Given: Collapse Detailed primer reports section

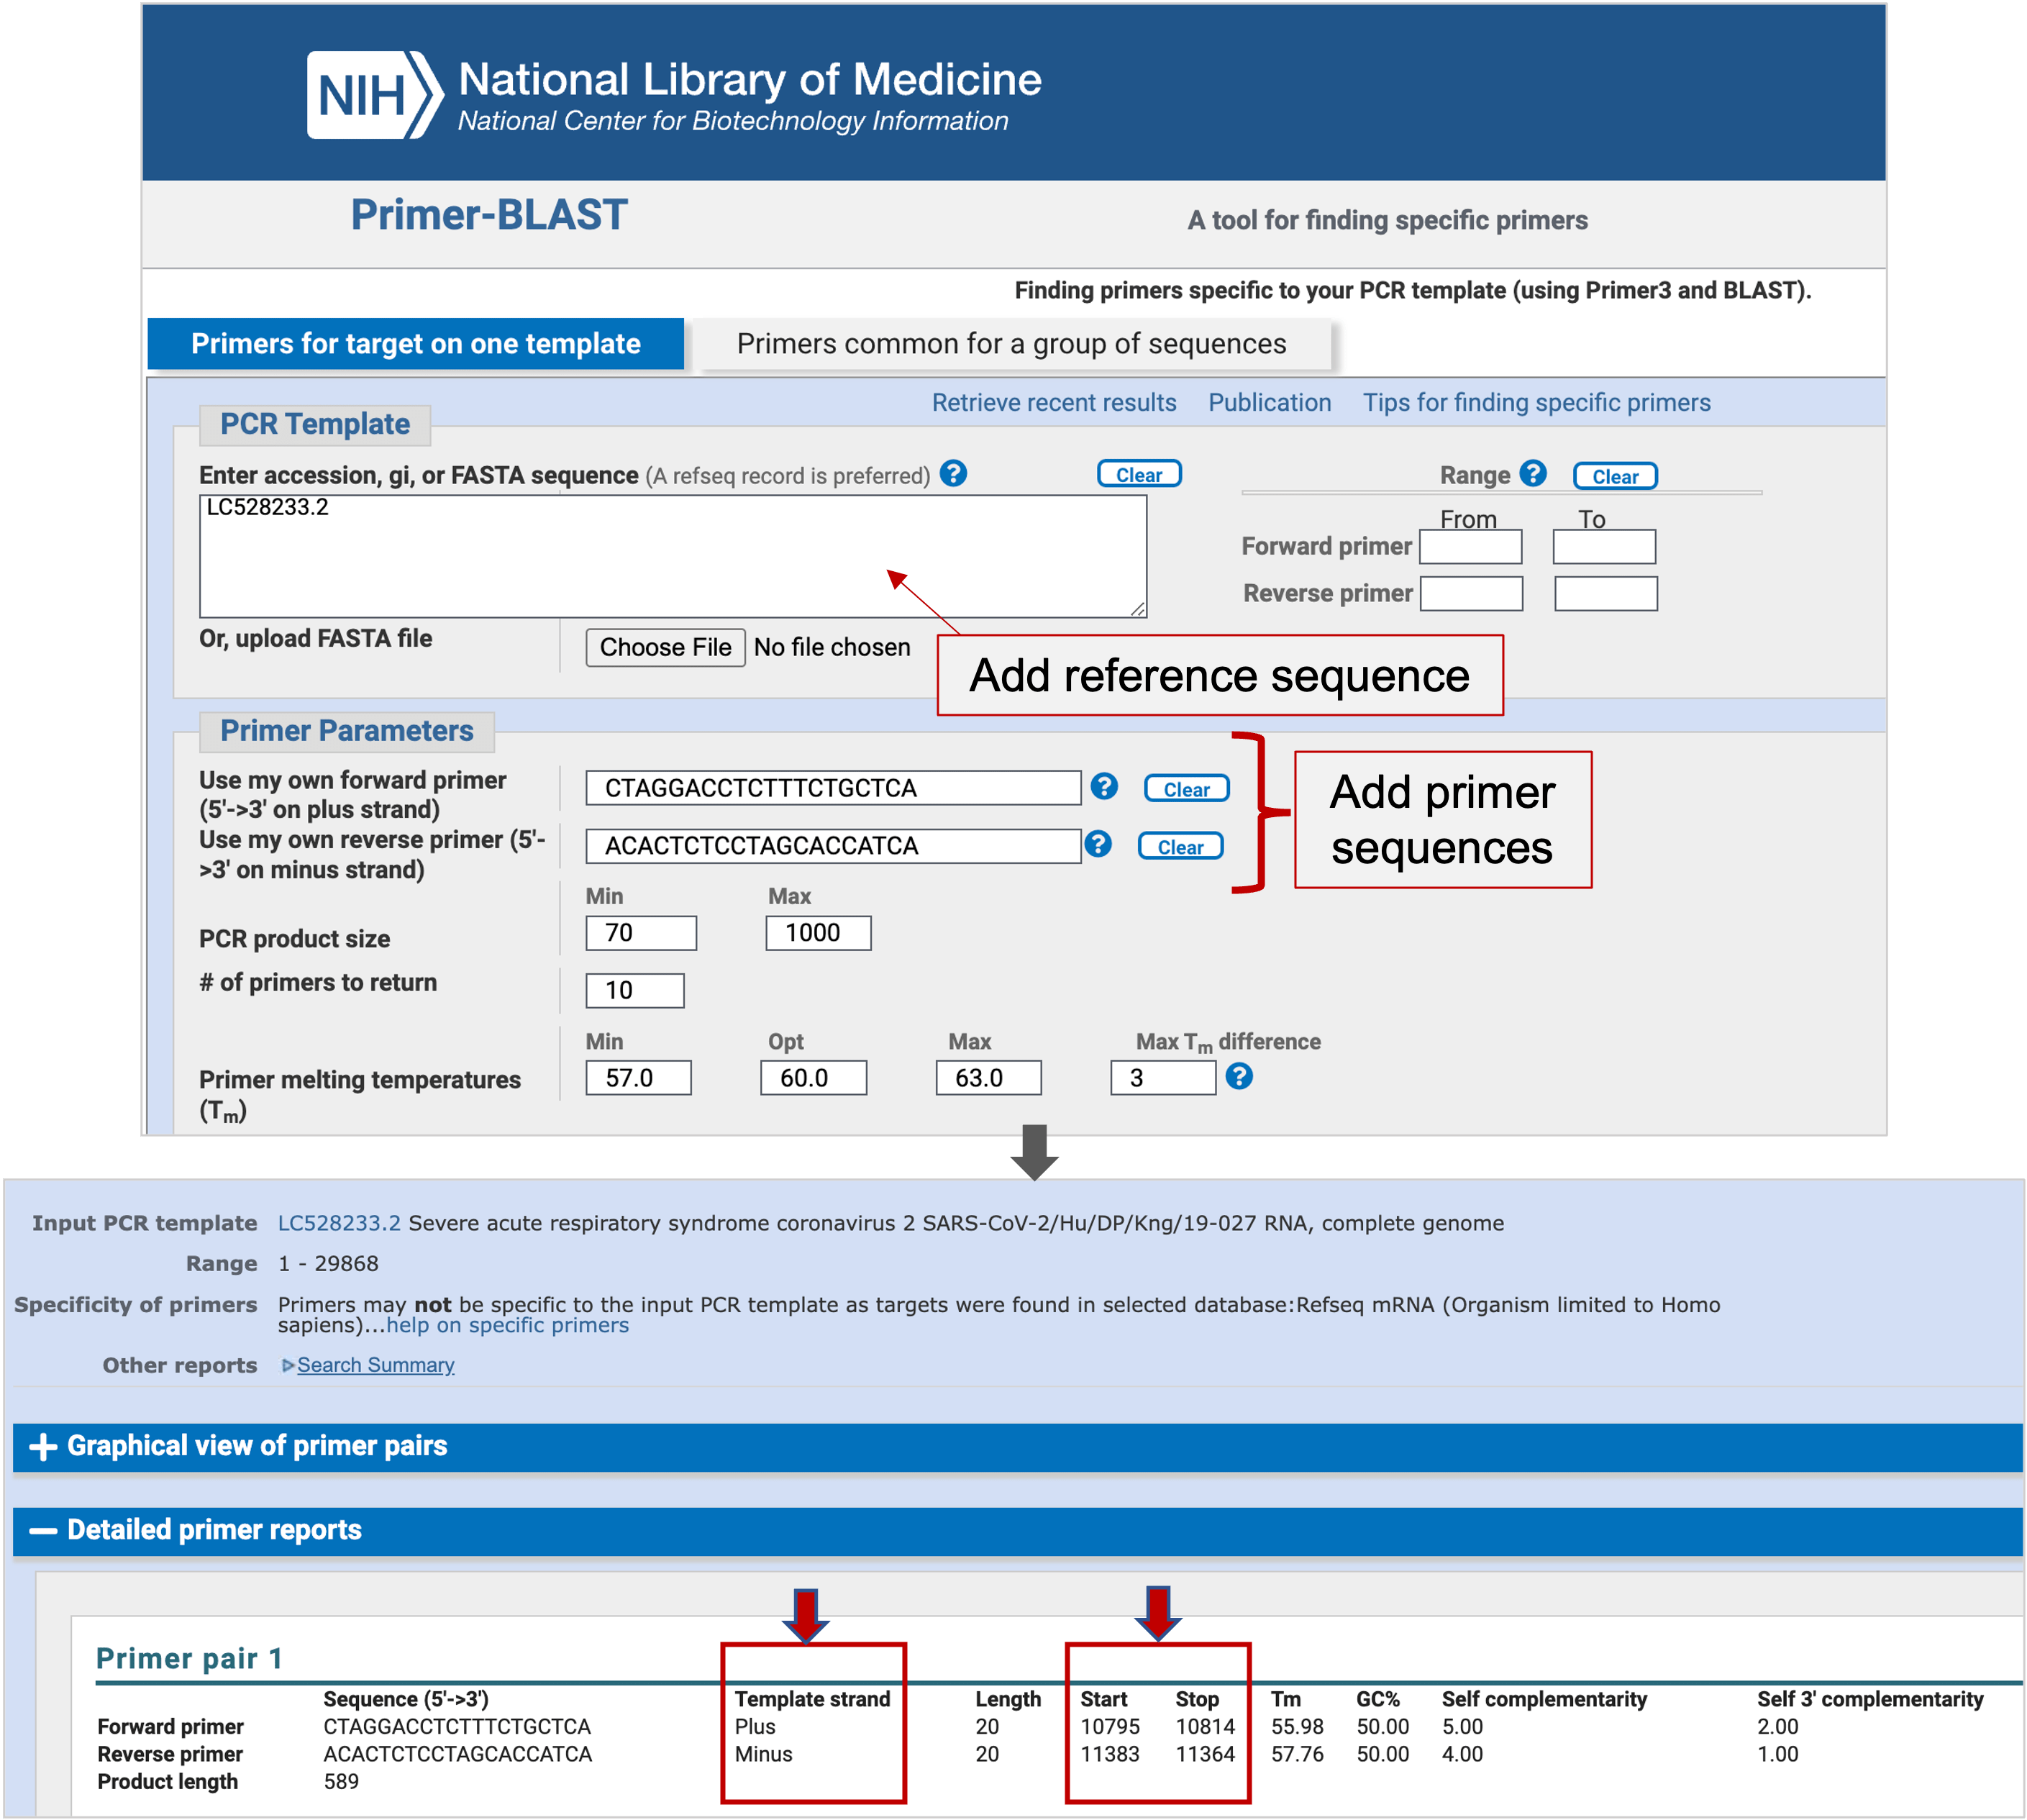Looking at the screenshot, I should pos(42,1530).
